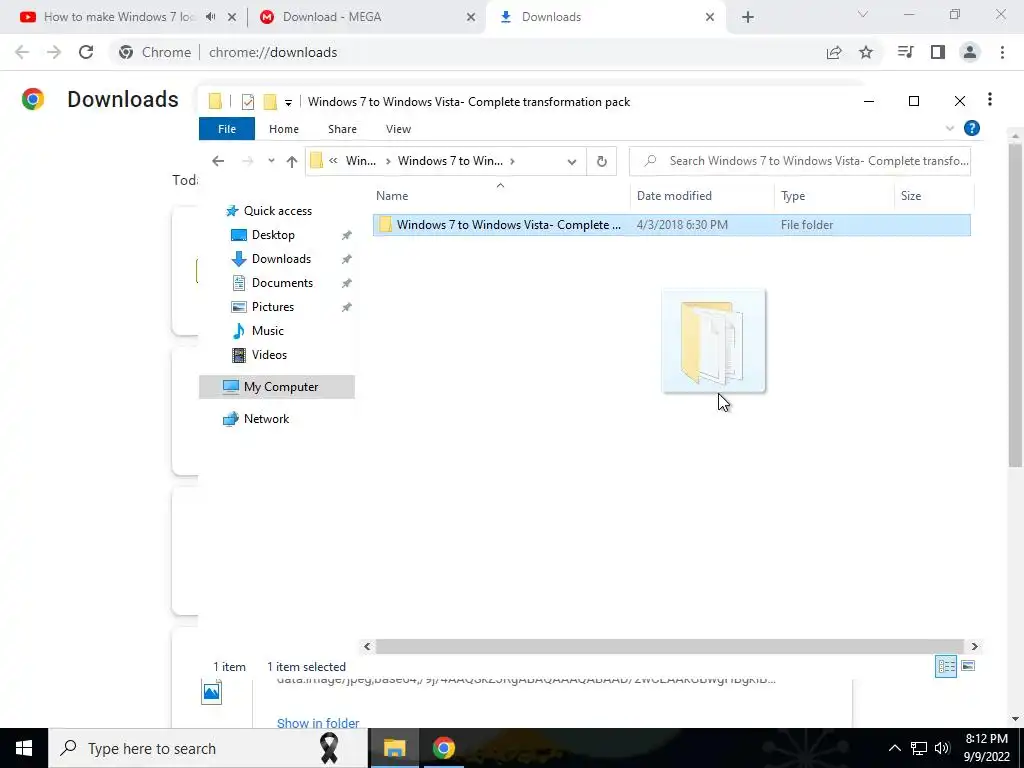Refresh the Explorer folder view

pos(601,161)
